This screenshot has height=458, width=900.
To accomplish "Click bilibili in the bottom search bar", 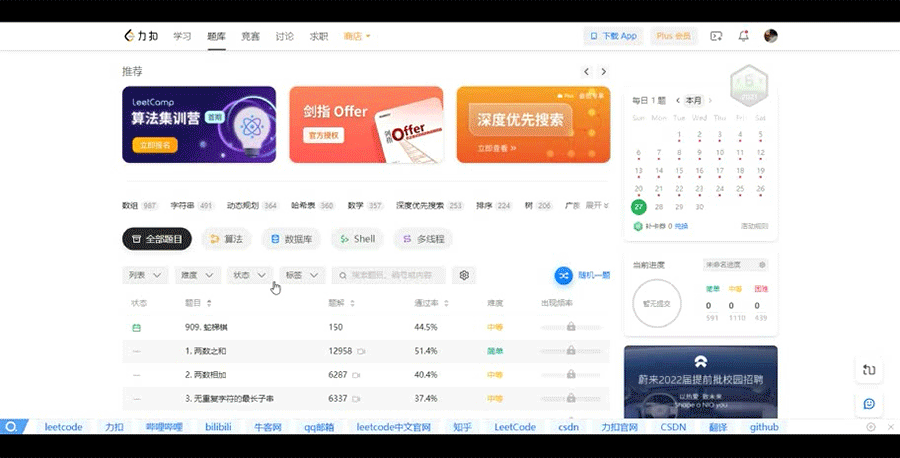I will pos(218,427).
